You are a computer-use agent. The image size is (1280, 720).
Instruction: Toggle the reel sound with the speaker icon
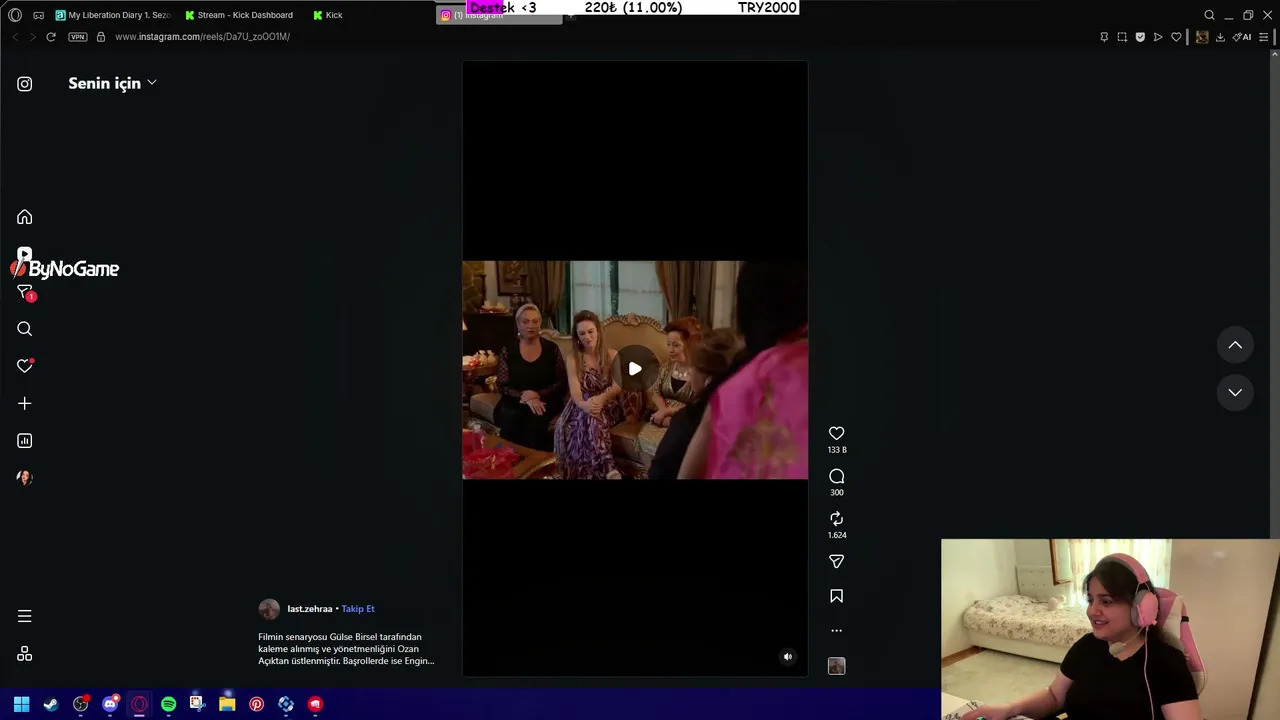tap(788, 657)
